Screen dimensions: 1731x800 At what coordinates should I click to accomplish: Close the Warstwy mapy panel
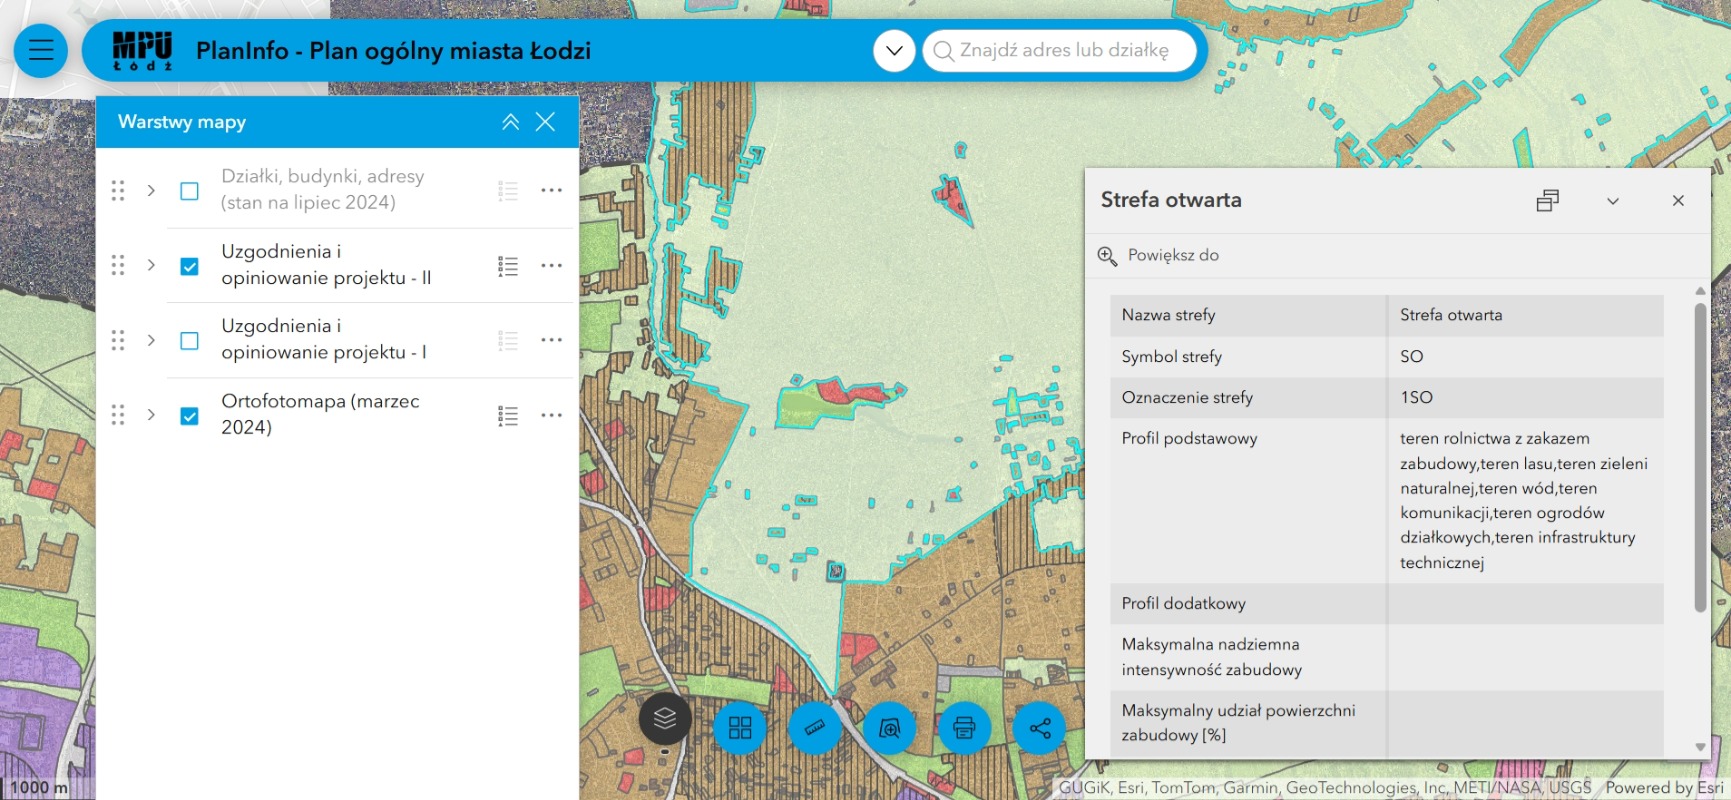pos(545,122)
